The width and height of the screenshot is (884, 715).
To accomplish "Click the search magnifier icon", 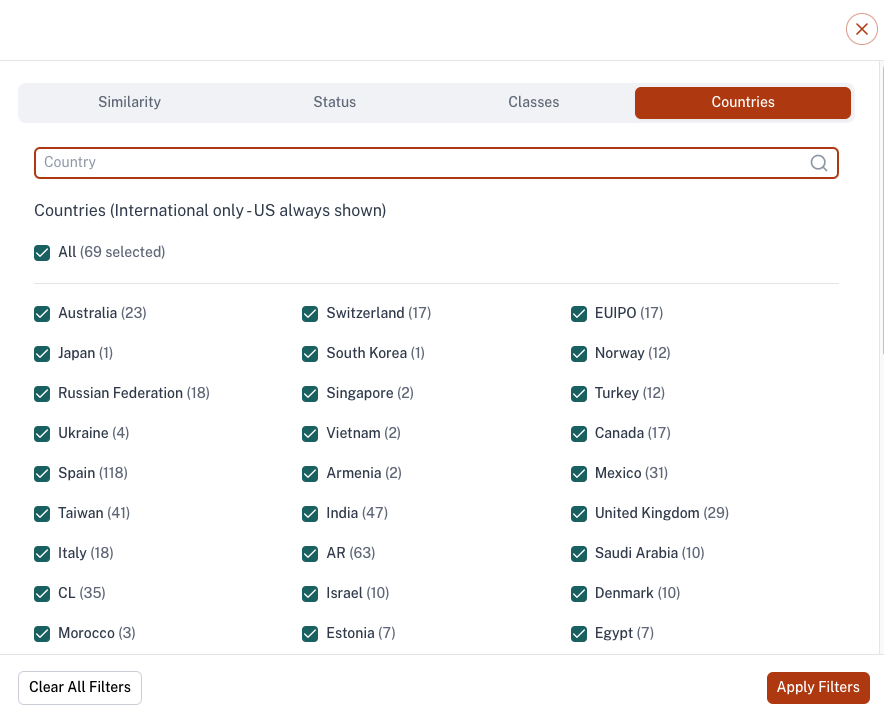I will [819, 163].
